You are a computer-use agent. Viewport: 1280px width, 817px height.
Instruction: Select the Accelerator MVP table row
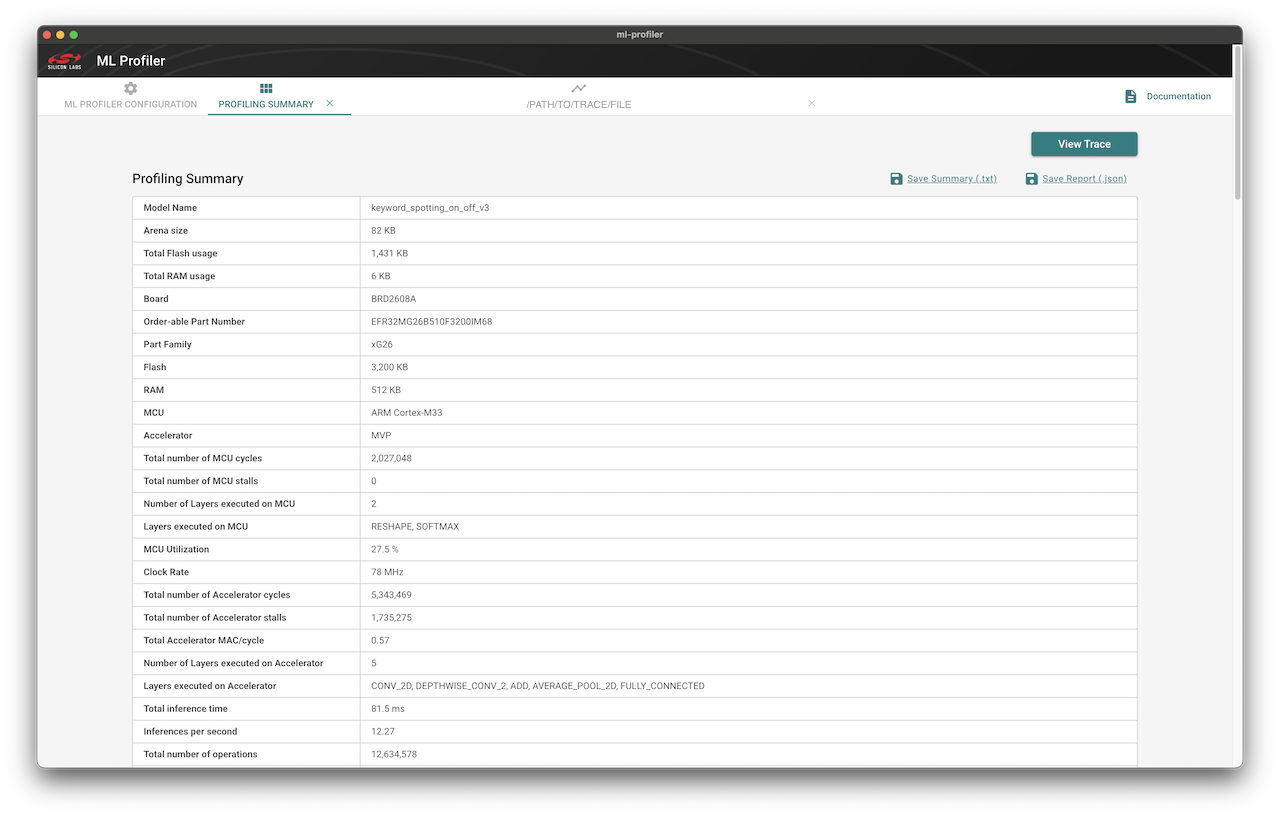(x=634, y=435)
